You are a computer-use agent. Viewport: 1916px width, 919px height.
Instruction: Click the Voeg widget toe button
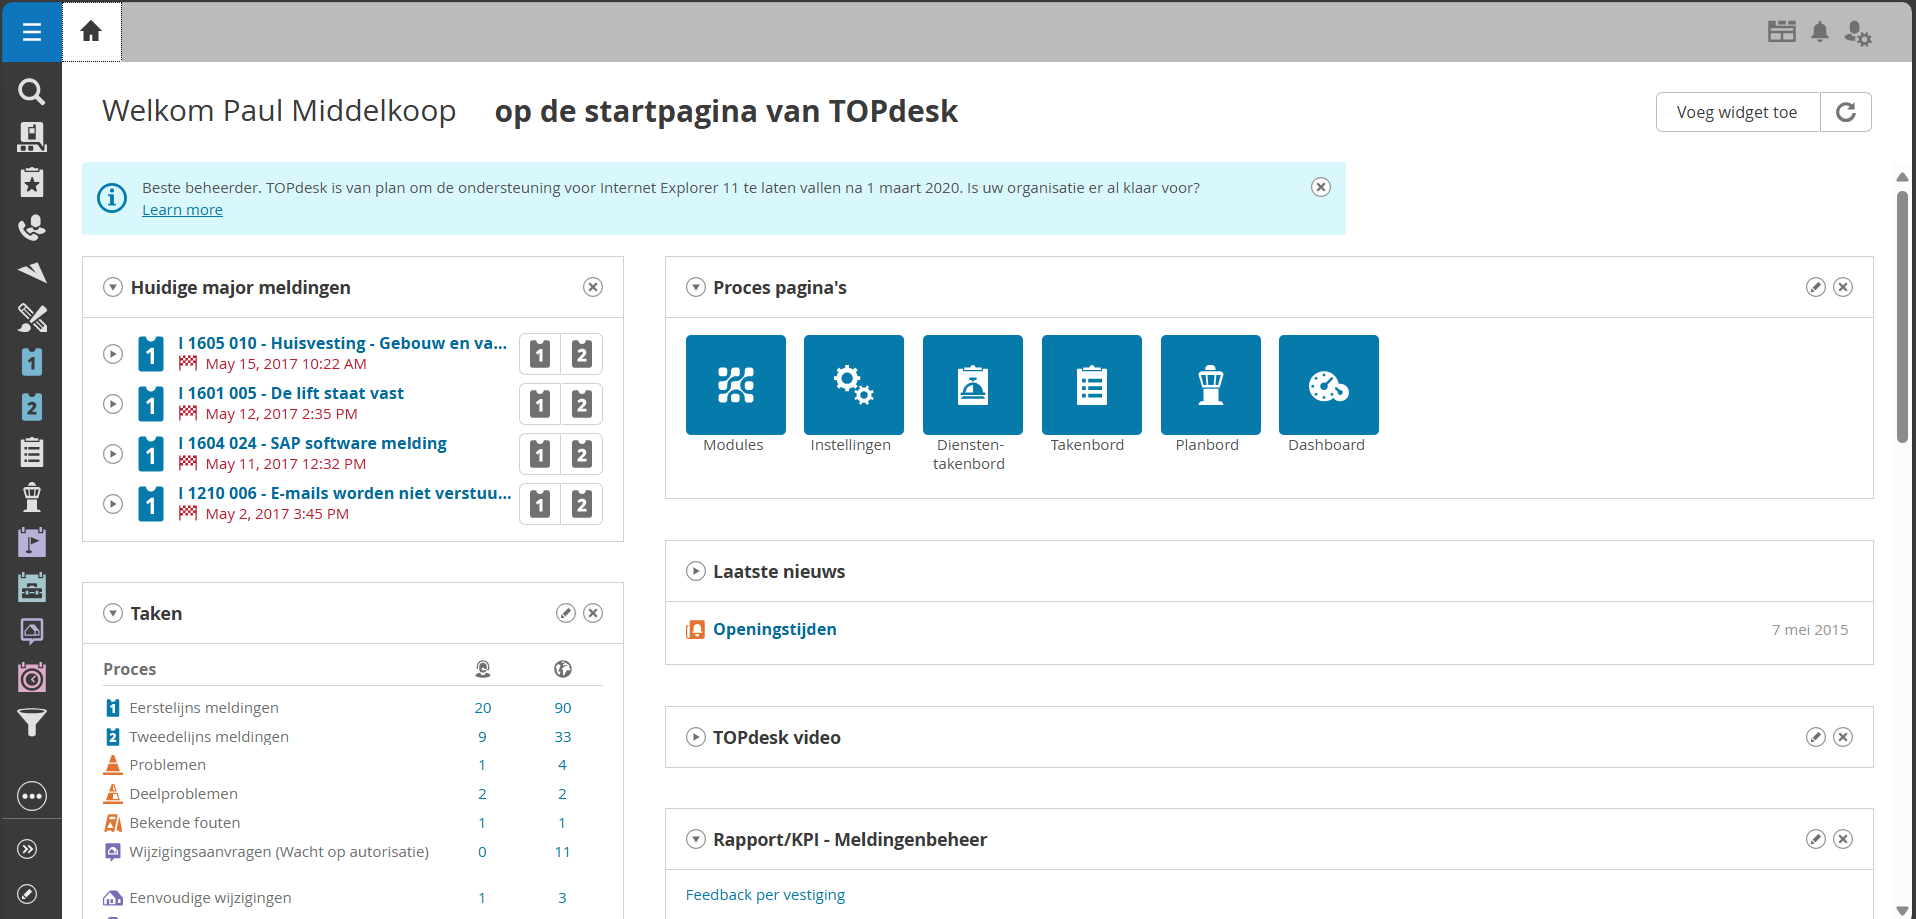coord(1737,112)
